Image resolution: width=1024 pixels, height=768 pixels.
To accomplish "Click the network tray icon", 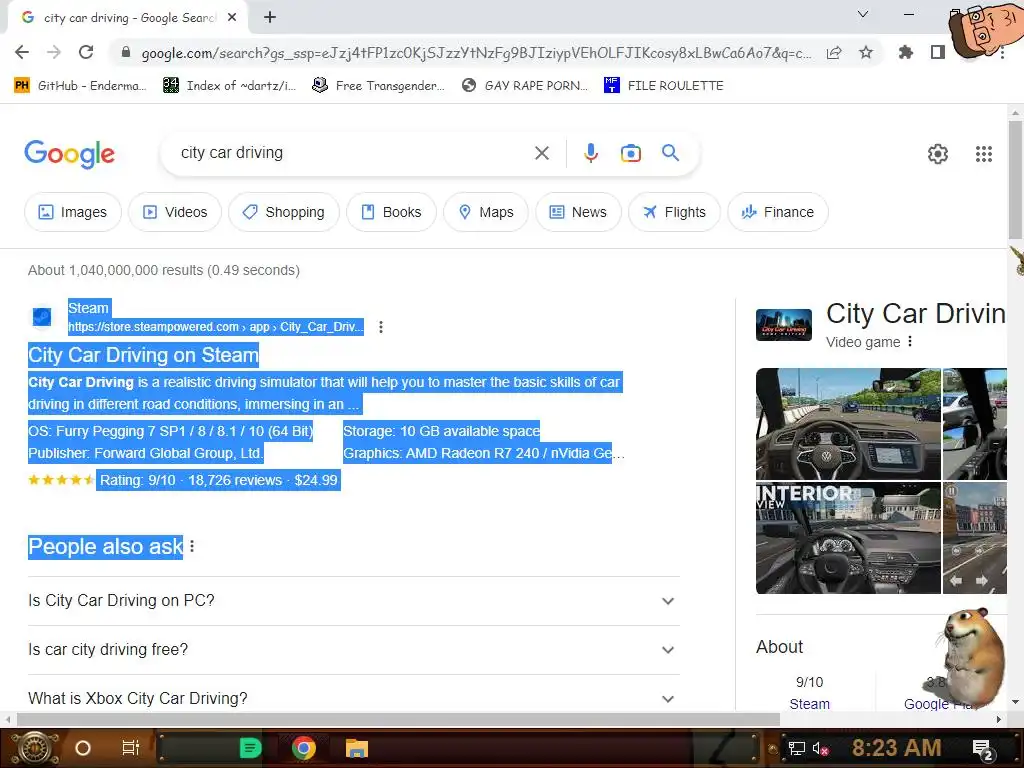I will 796,748.
